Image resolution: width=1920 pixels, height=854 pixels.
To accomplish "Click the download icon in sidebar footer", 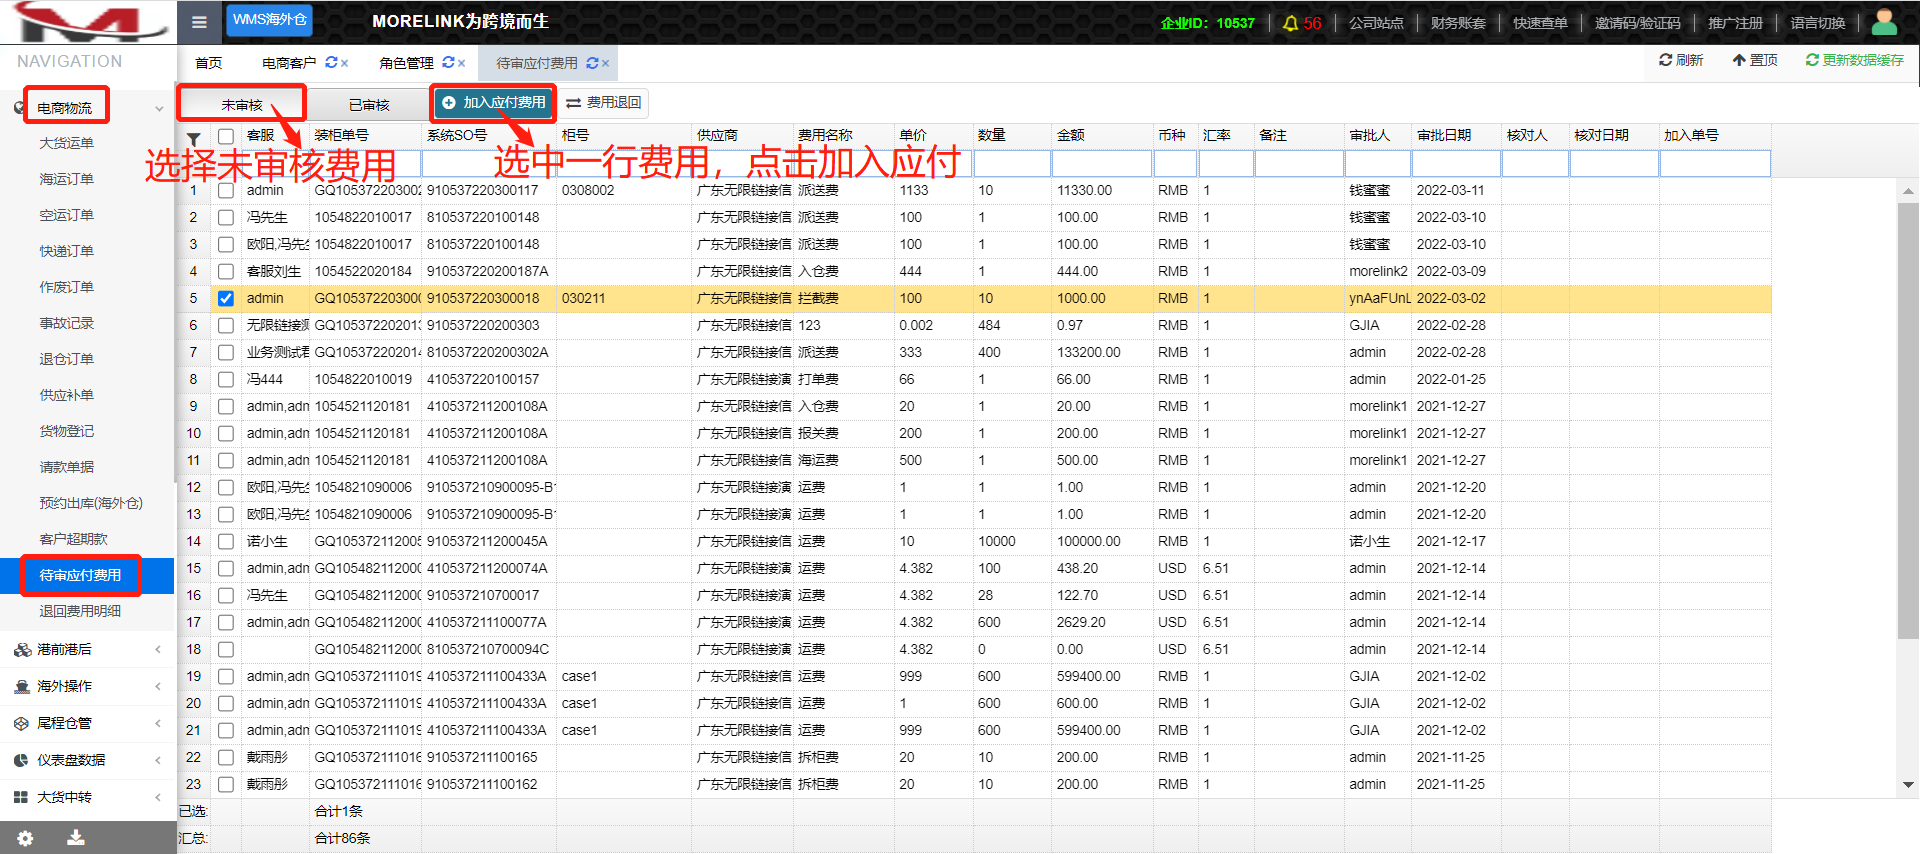I will point(75,838).
